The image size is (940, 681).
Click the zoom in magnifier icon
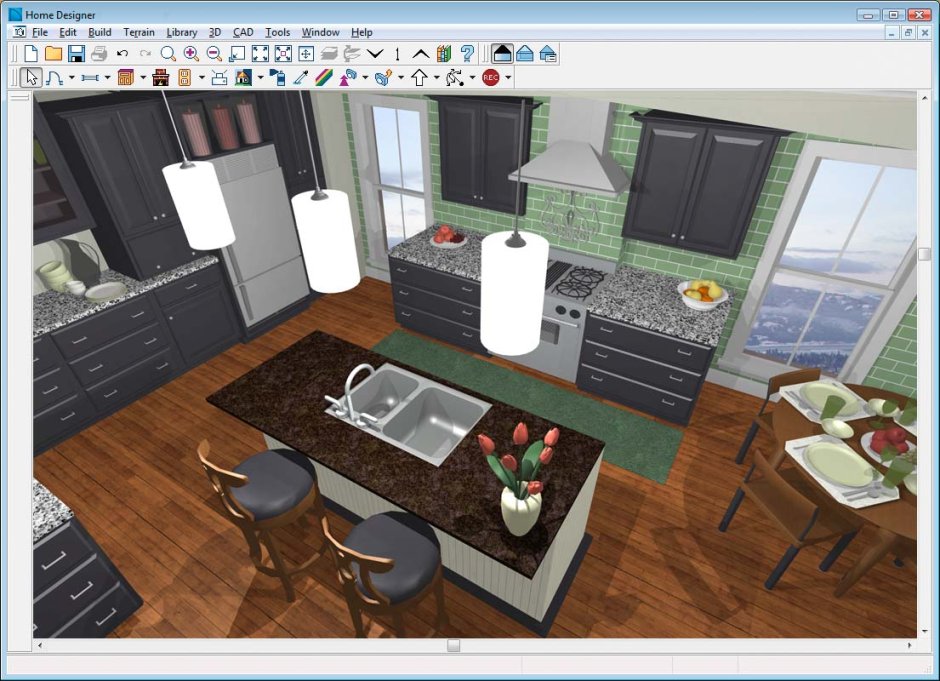click(x=191, y=54)
